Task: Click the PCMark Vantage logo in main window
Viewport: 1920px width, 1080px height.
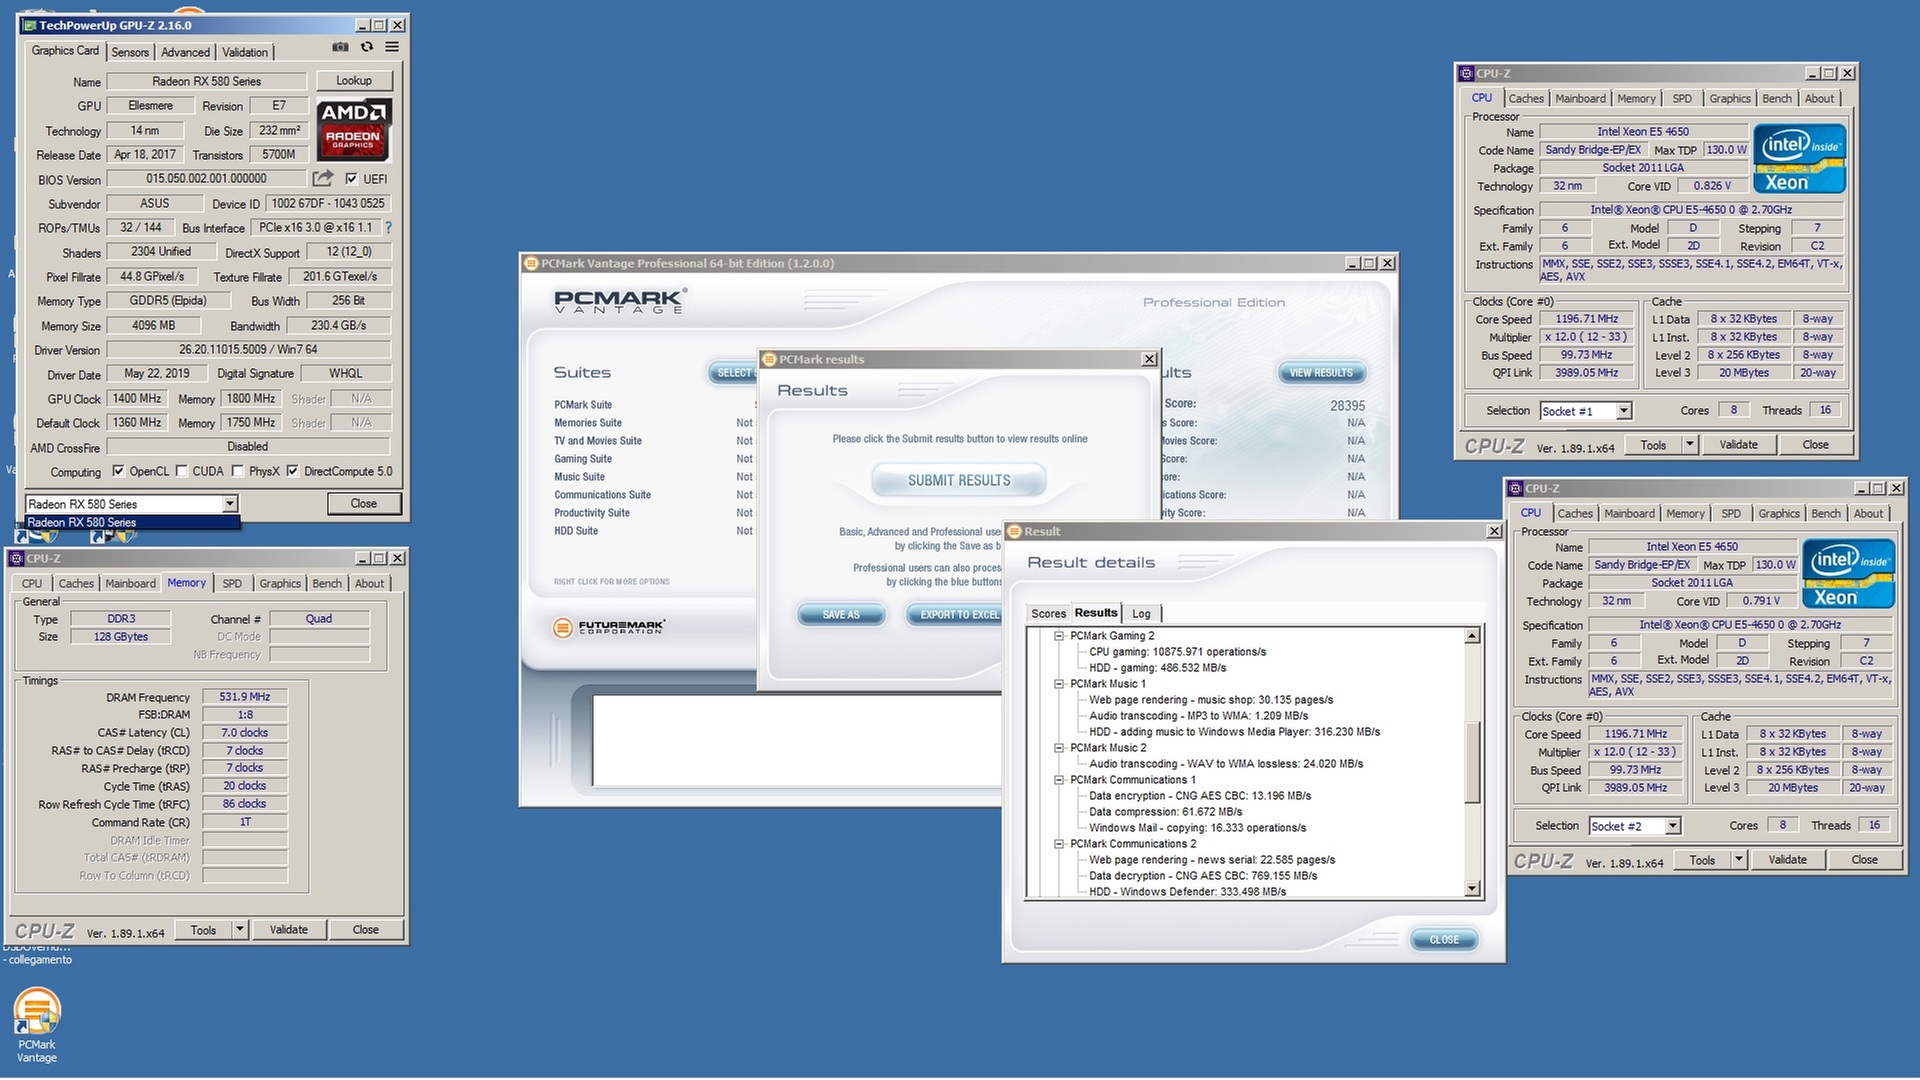Action: (x=620, y=301)
